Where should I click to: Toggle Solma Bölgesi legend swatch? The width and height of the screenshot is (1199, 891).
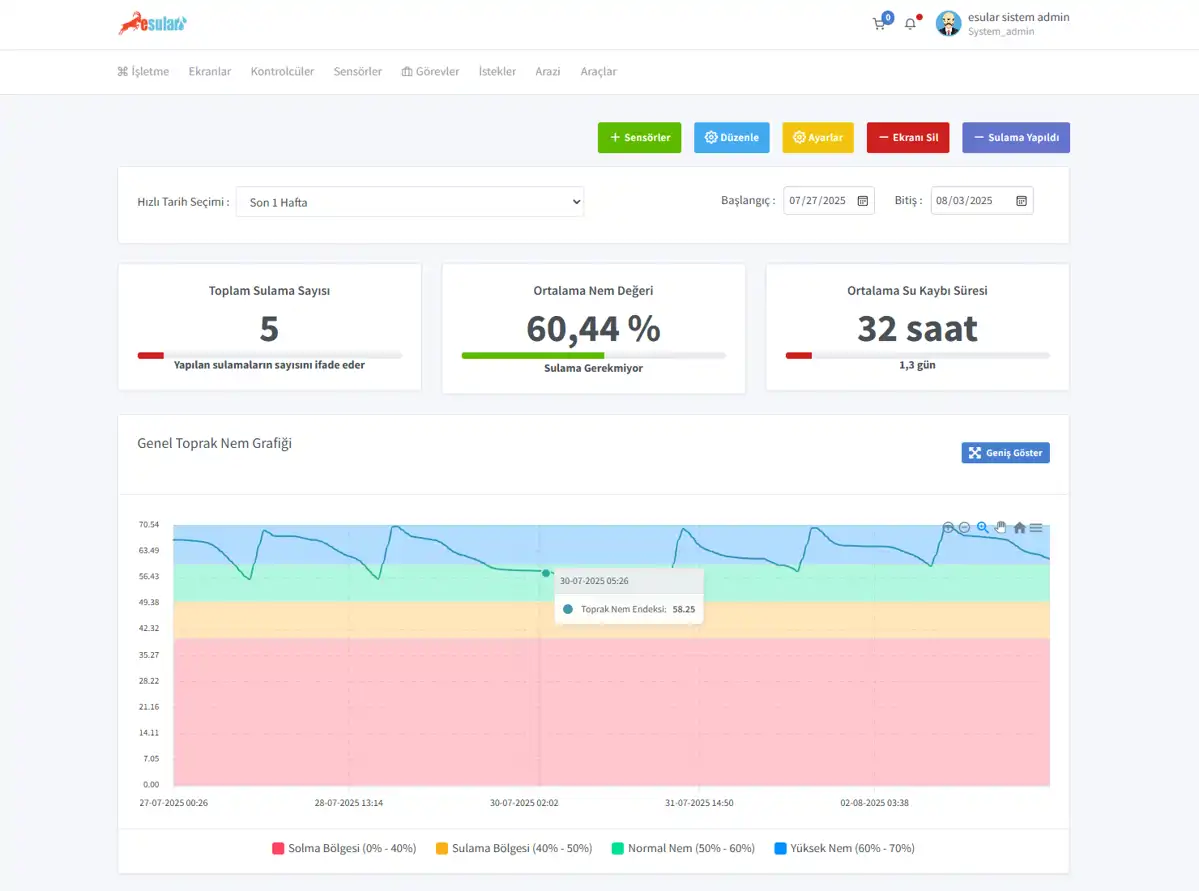coord(278,848)
